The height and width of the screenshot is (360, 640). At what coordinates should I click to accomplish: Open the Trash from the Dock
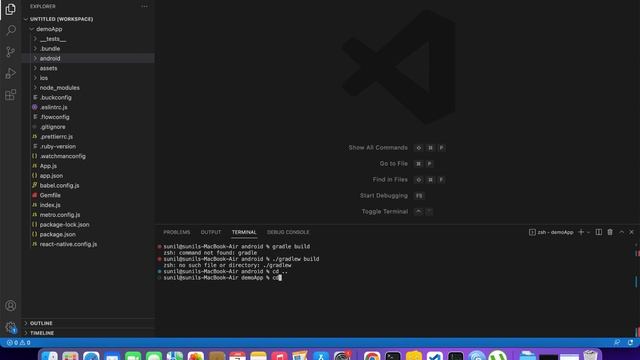click(x=590, y=356)
